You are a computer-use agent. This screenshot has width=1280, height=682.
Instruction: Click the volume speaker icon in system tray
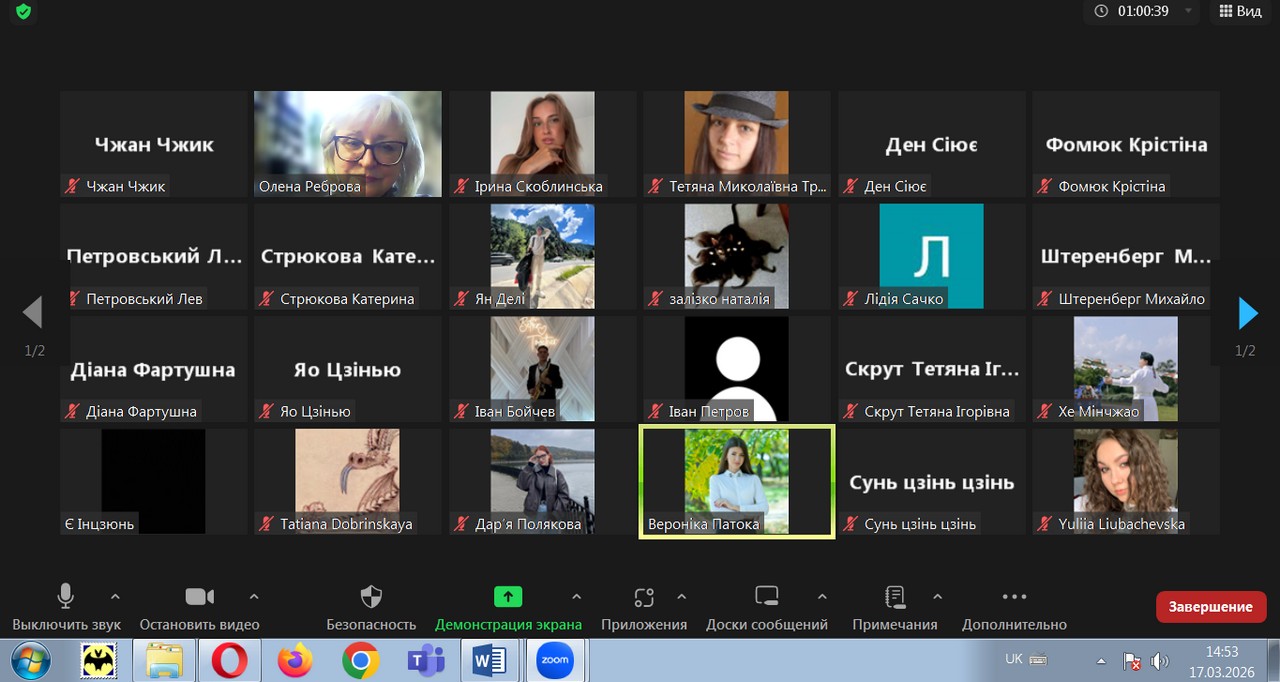pyautogui.click(x=1160, y=661)
